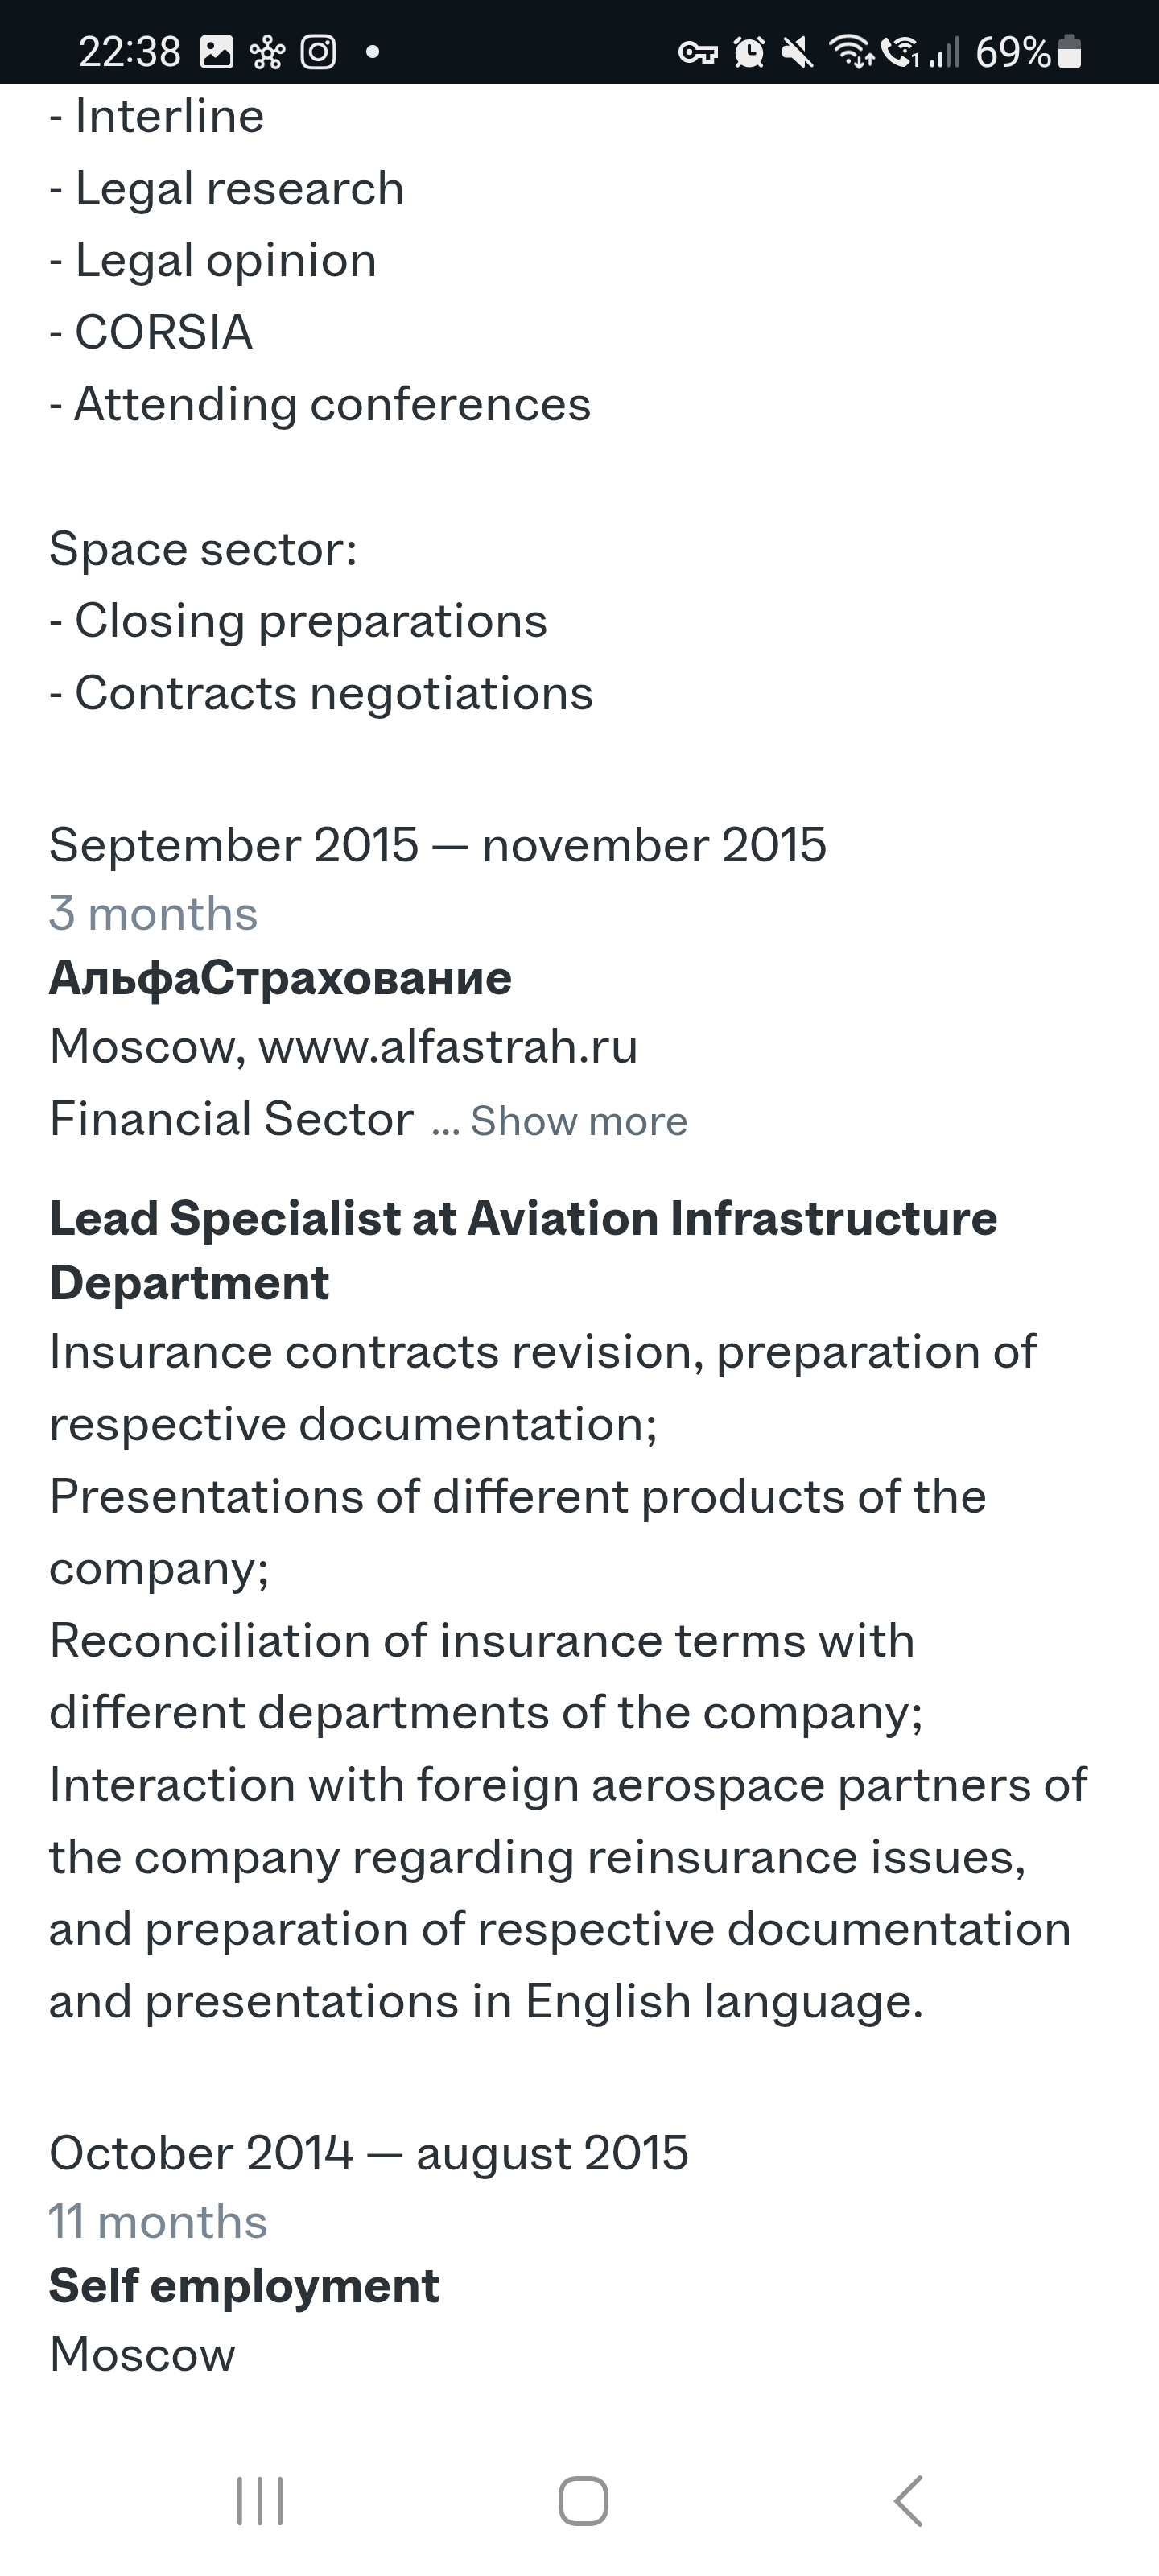
Task: Tap the Instagram notification icon
Action: pyautogui.click(x=318, y=52)
